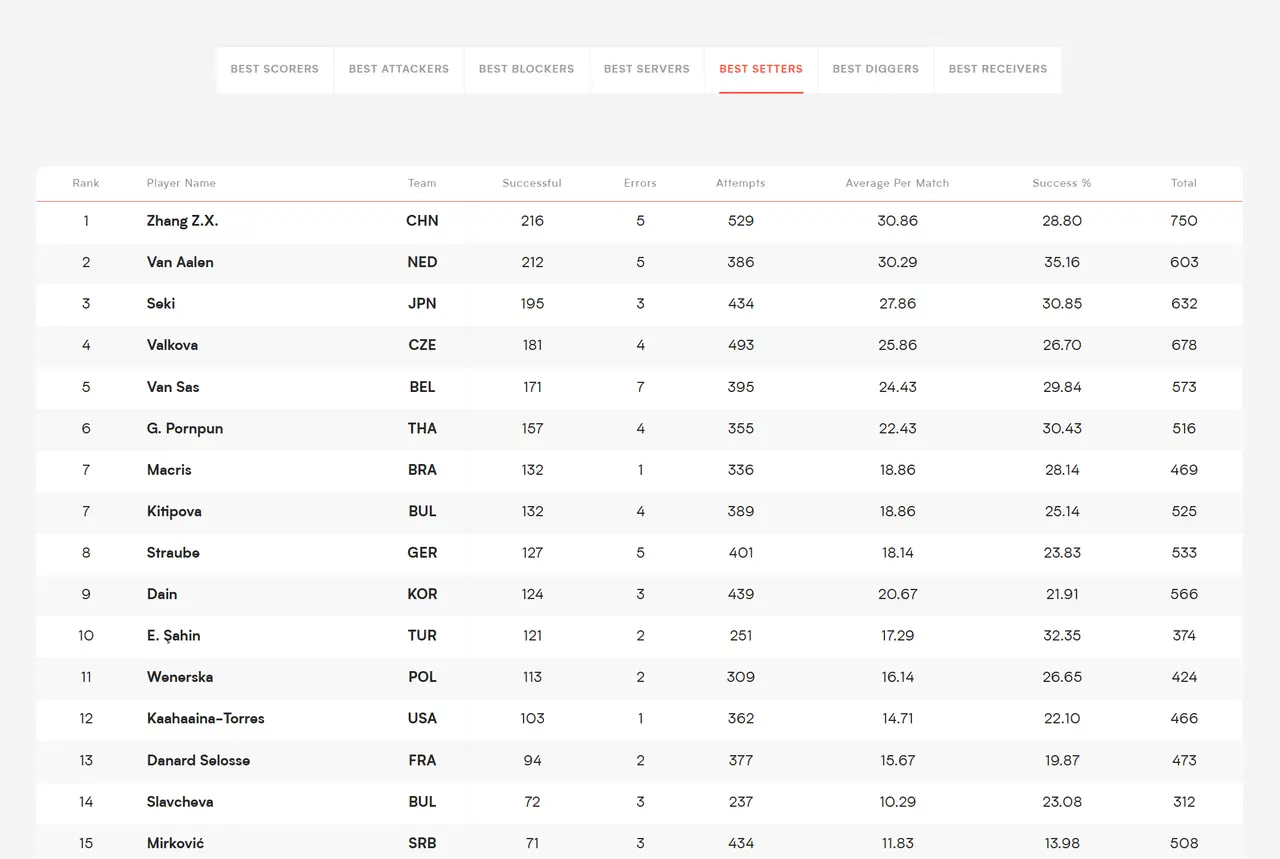Click Straube's attempts value 401
This screenshot has height=859, width=1280.
point(741,553)
